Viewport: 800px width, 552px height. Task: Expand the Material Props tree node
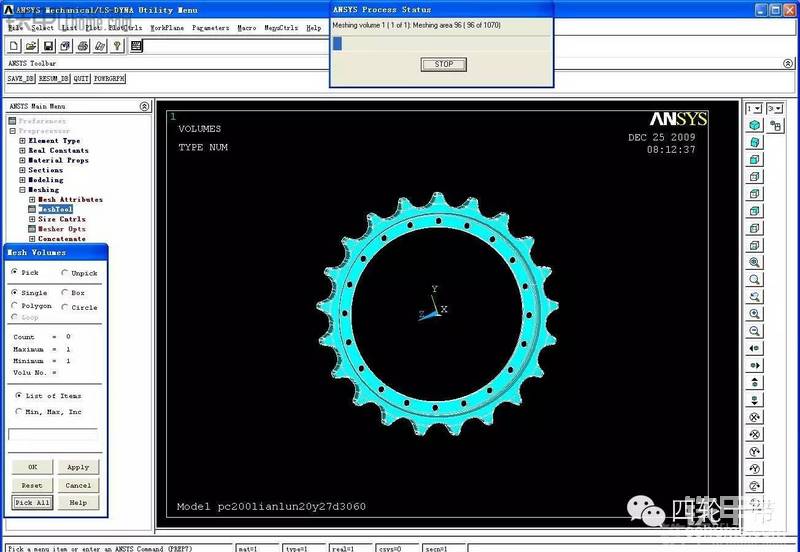point(22,160)
